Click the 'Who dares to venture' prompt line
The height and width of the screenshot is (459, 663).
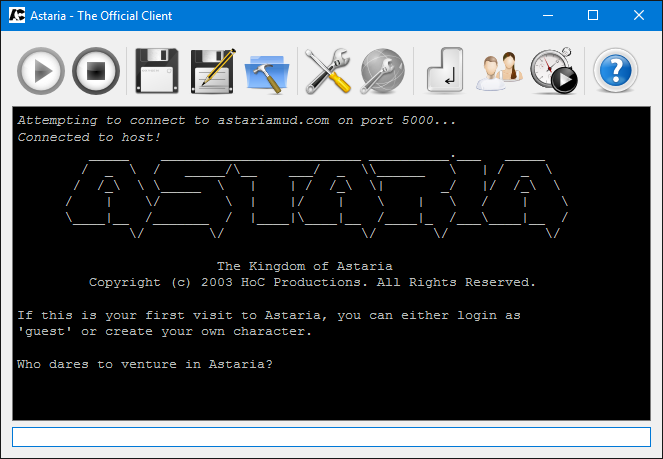click(x=145, y=364)
